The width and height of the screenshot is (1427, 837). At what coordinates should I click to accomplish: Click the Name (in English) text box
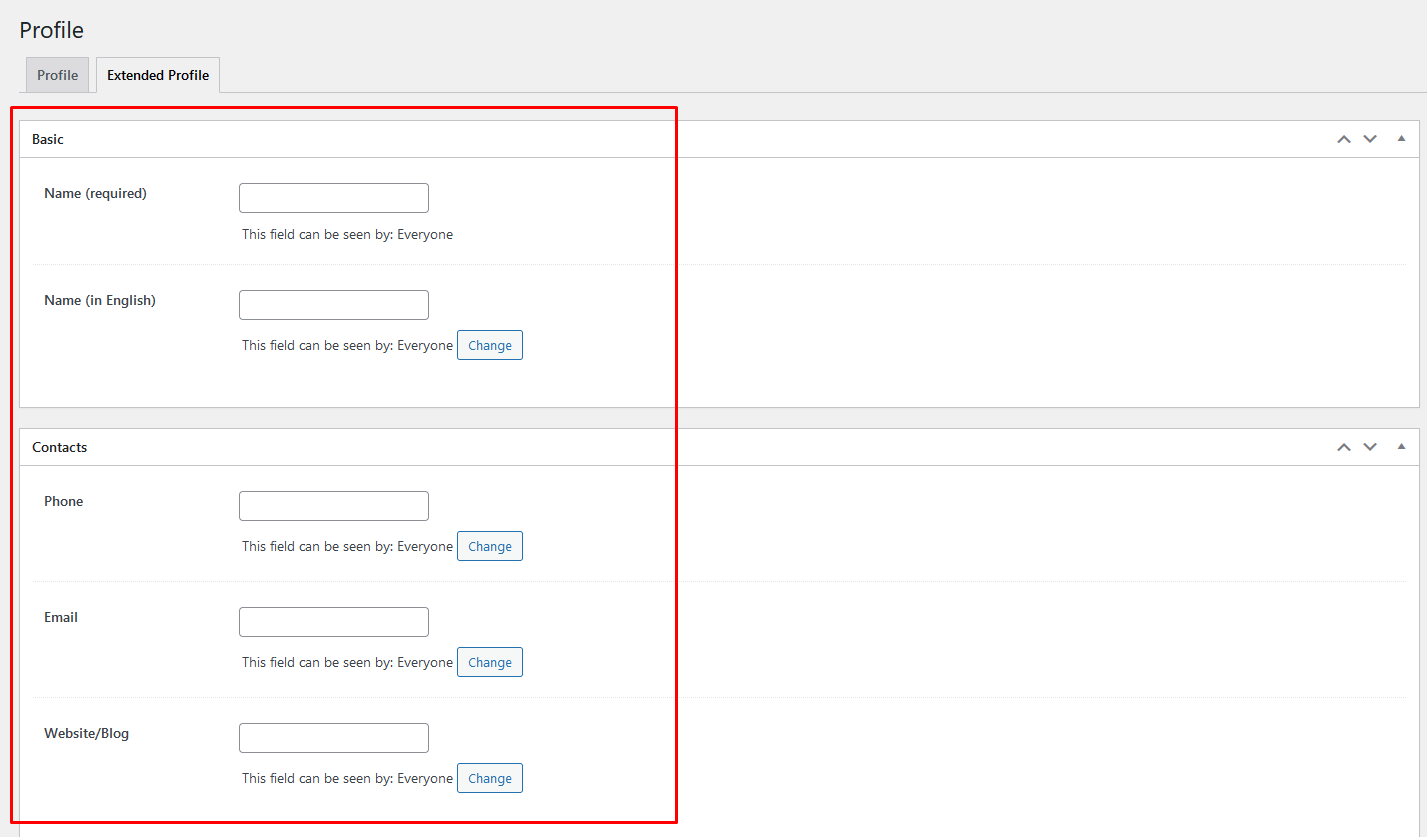334,305
